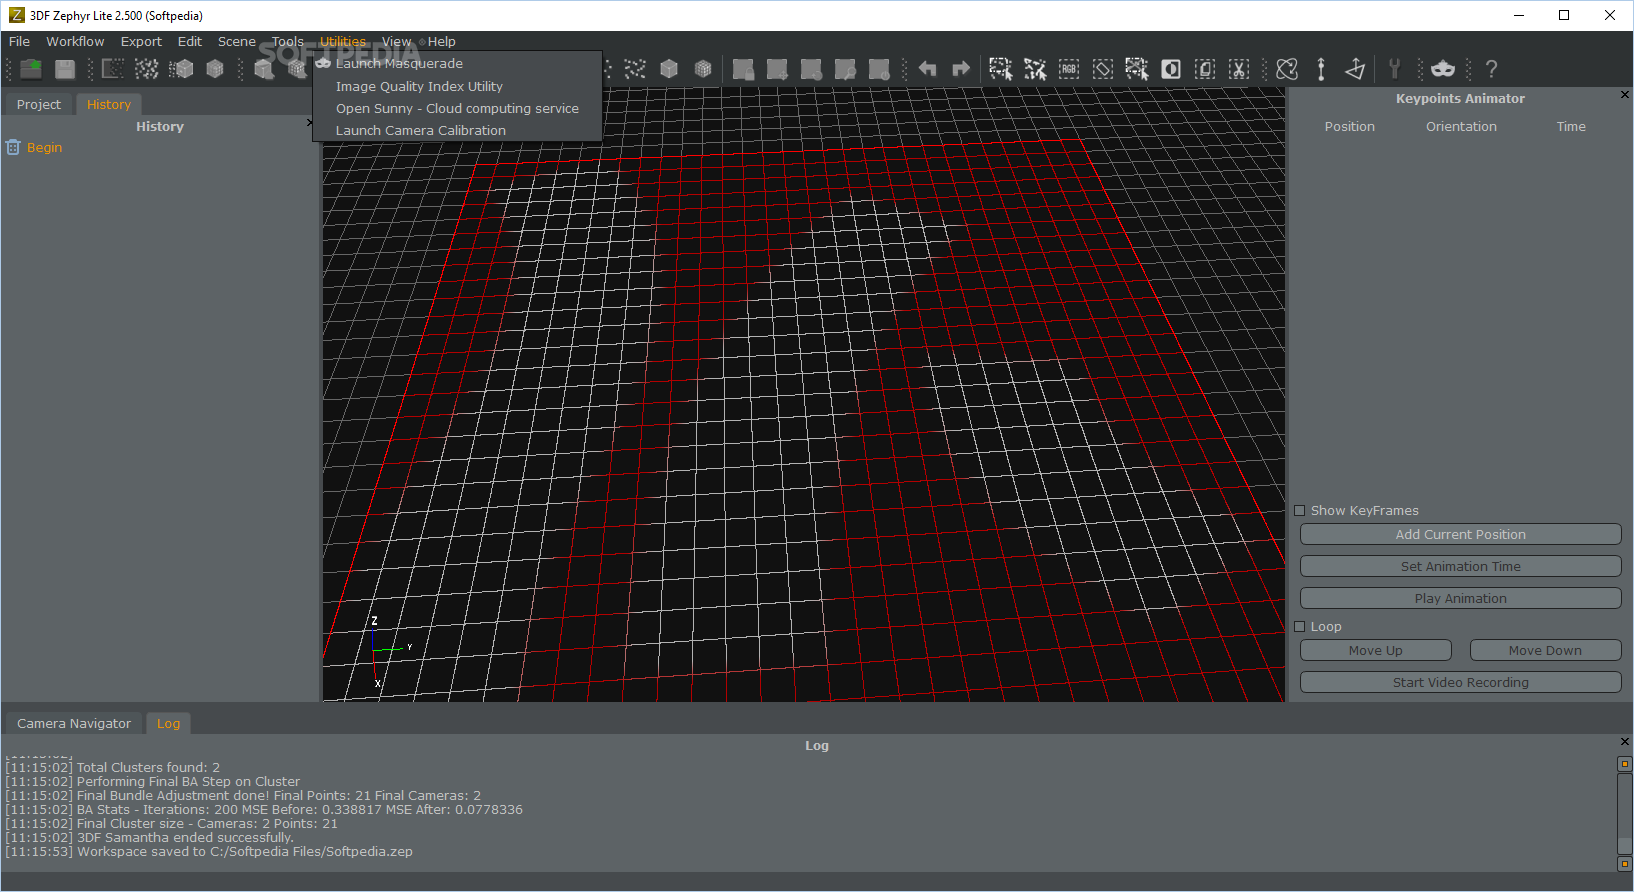Open the Scene menu
This screenshot has height=892, width=1634.
[237, 42]
